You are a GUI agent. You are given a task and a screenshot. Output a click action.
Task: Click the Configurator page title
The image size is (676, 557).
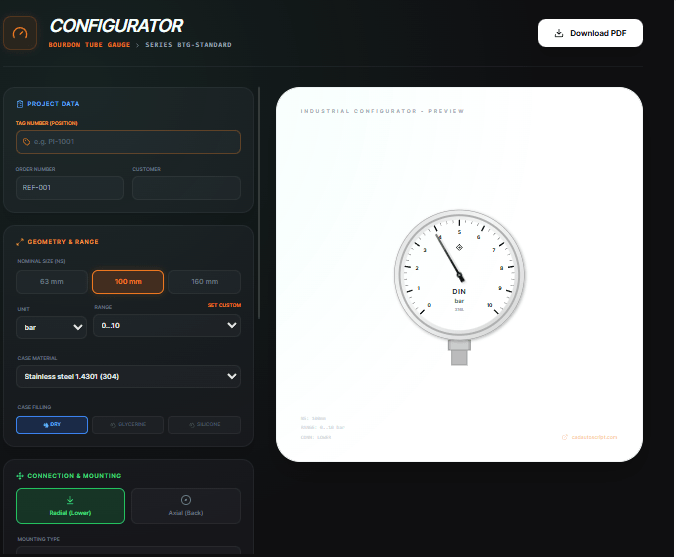116,26
